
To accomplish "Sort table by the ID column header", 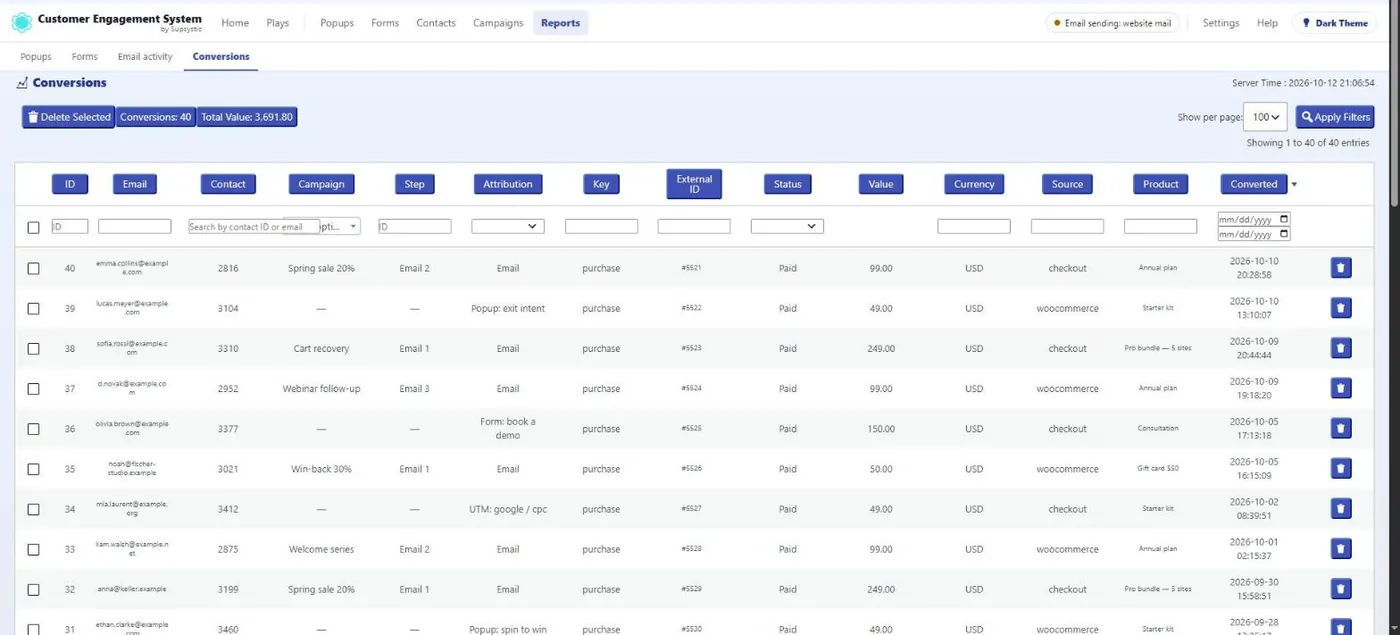I will point(70,184).
